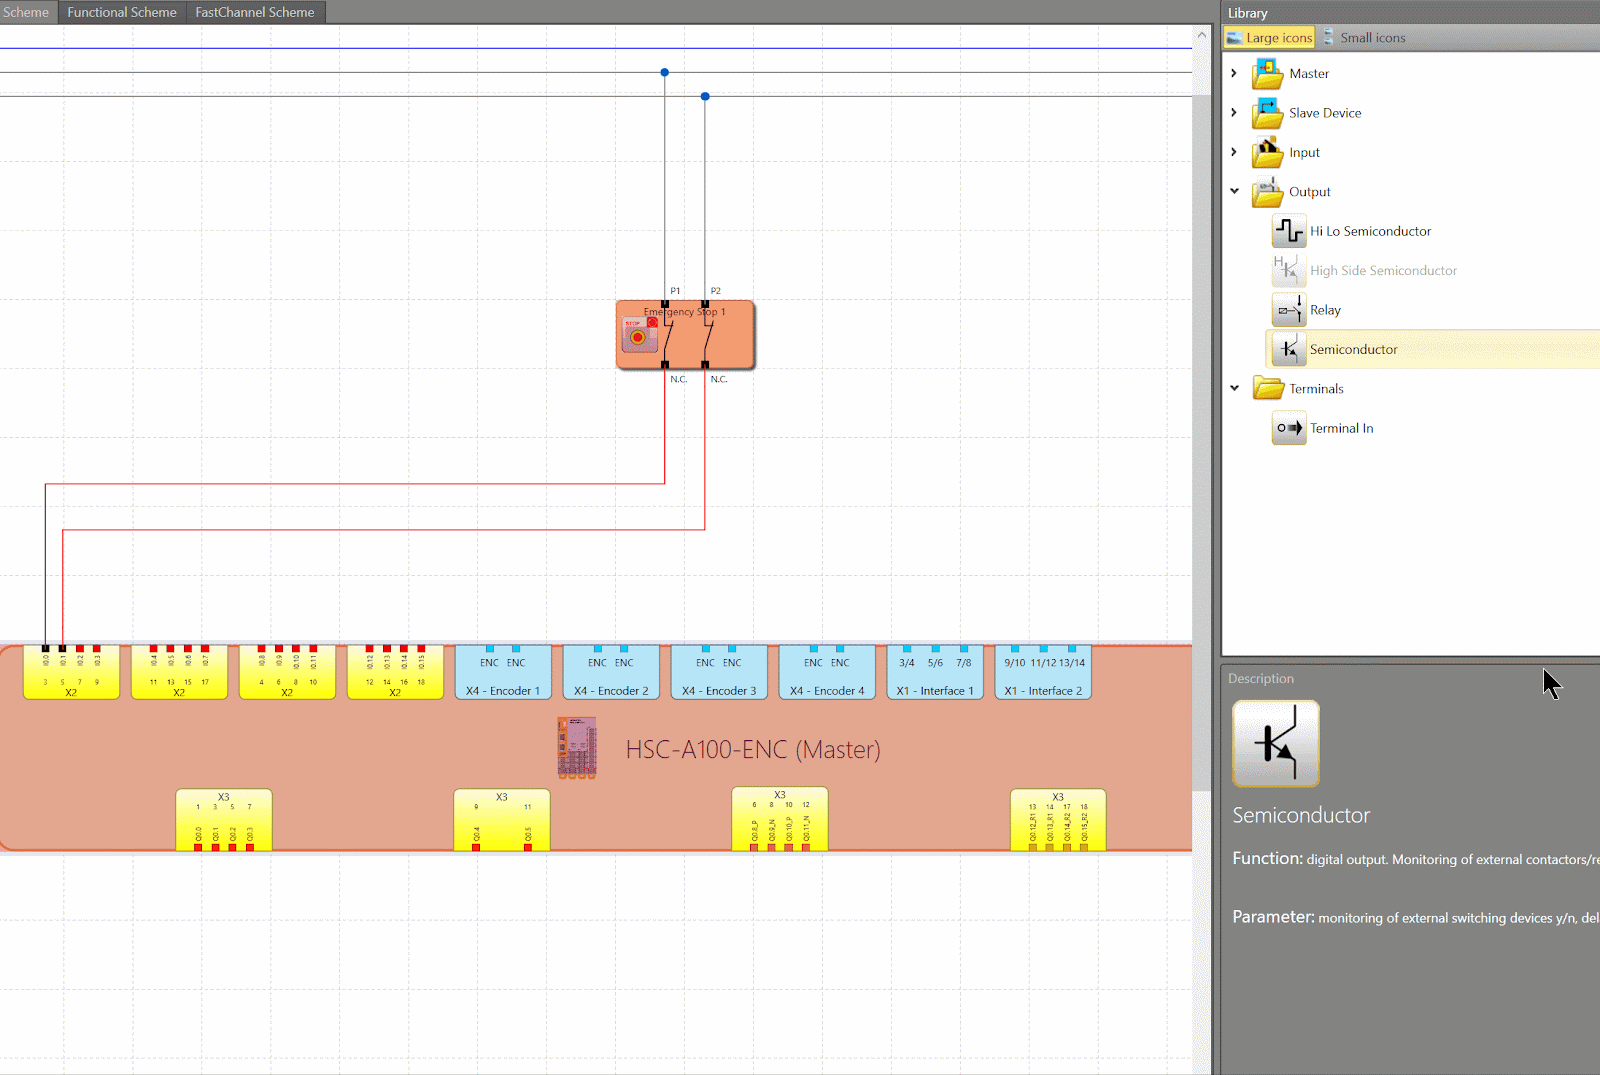
Task: Click the Output label in library
Action: pos(1309,192)
